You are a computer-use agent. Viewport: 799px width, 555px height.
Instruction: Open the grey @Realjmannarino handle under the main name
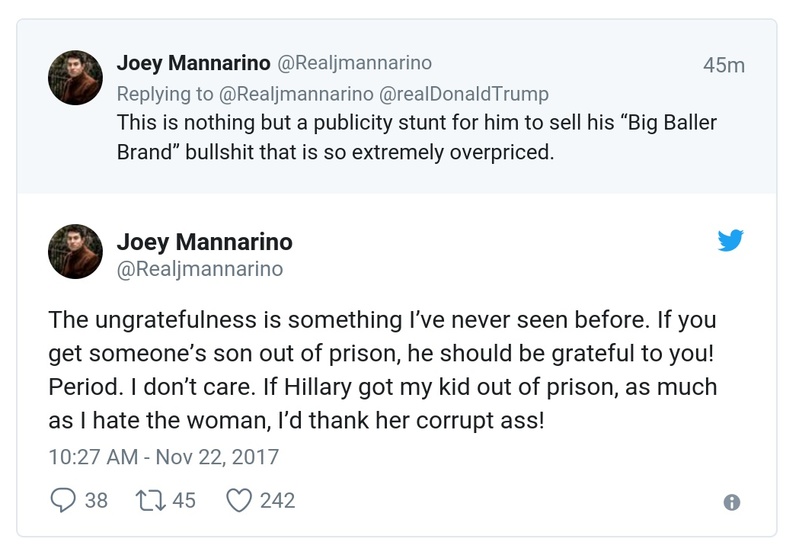click(x=200, y=269)
